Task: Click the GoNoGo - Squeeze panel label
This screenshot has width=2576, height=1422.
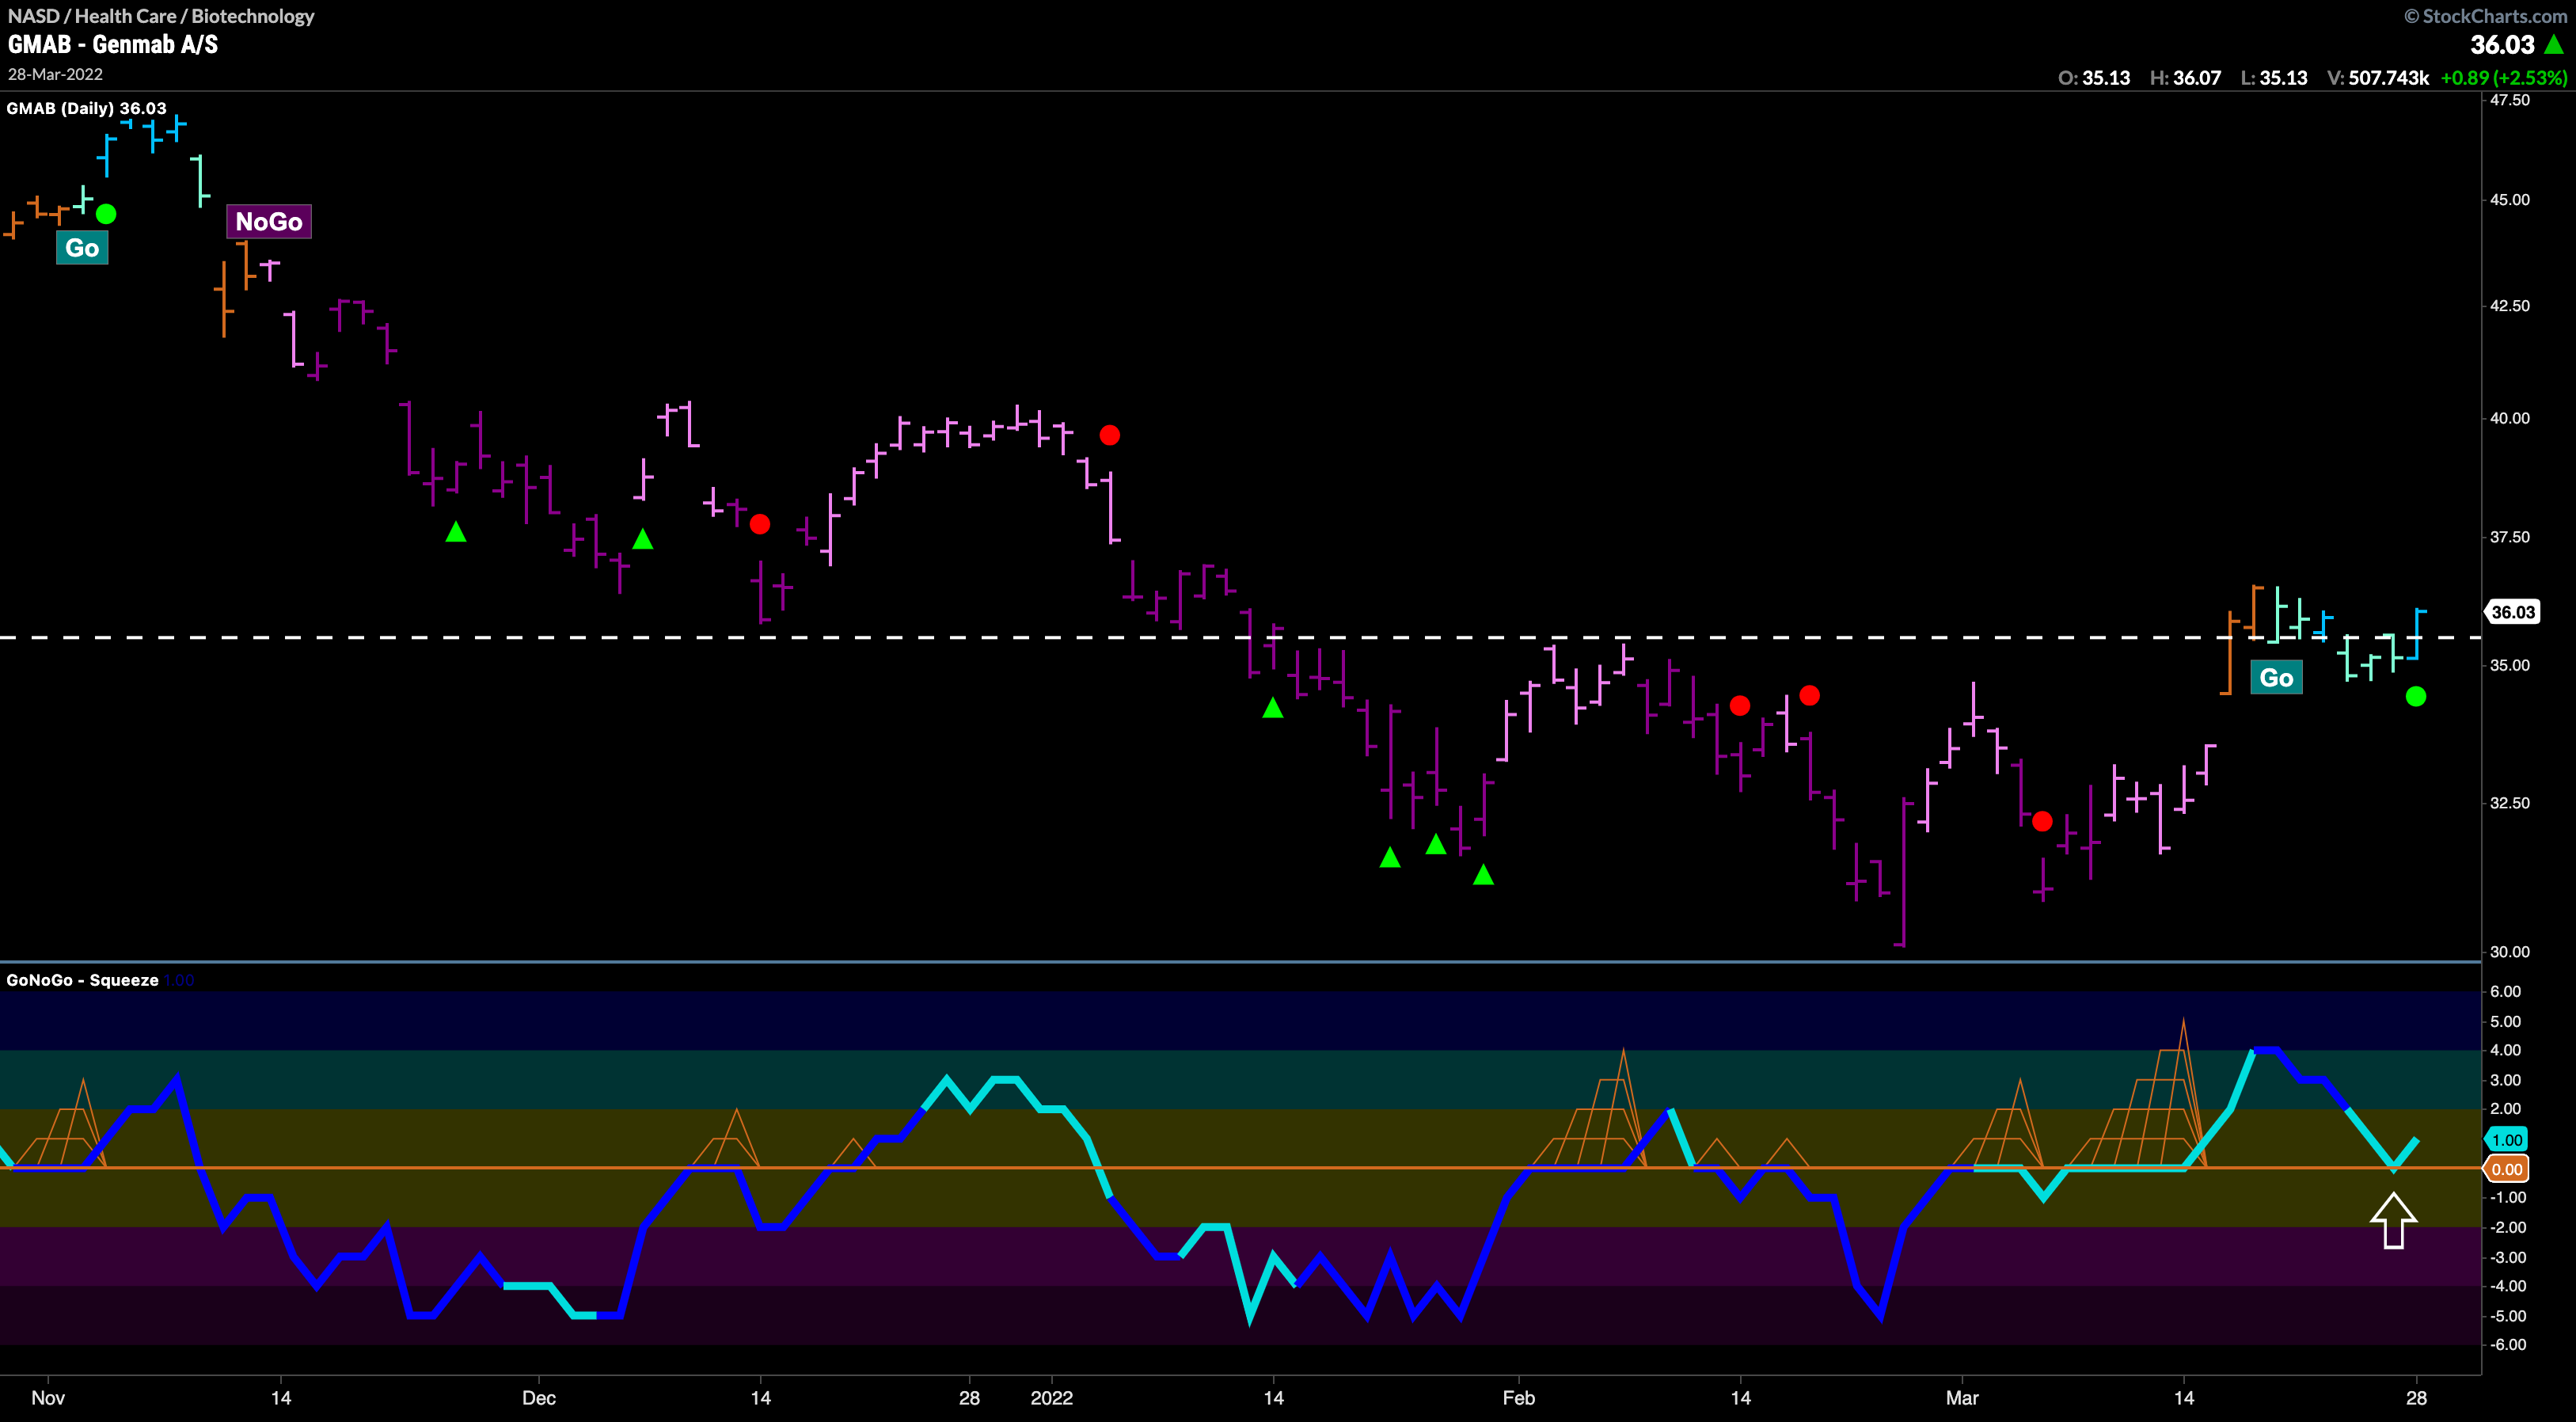Action: [x=82, y=980]
